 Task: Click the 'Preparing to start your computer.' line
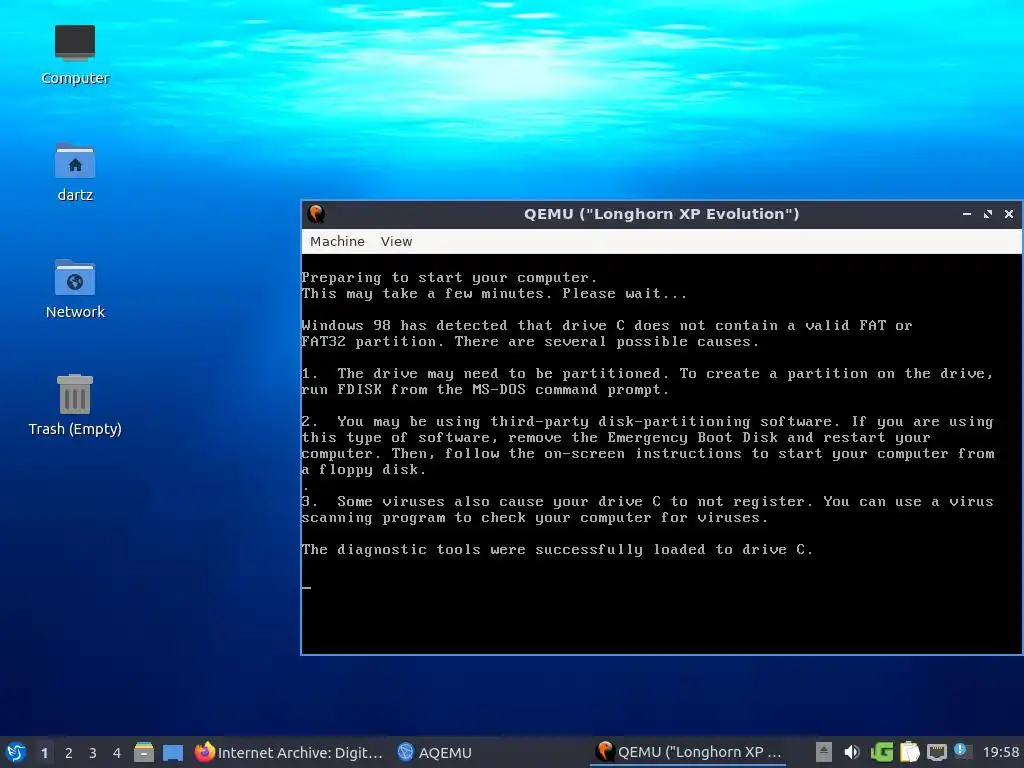pos(449,278)
